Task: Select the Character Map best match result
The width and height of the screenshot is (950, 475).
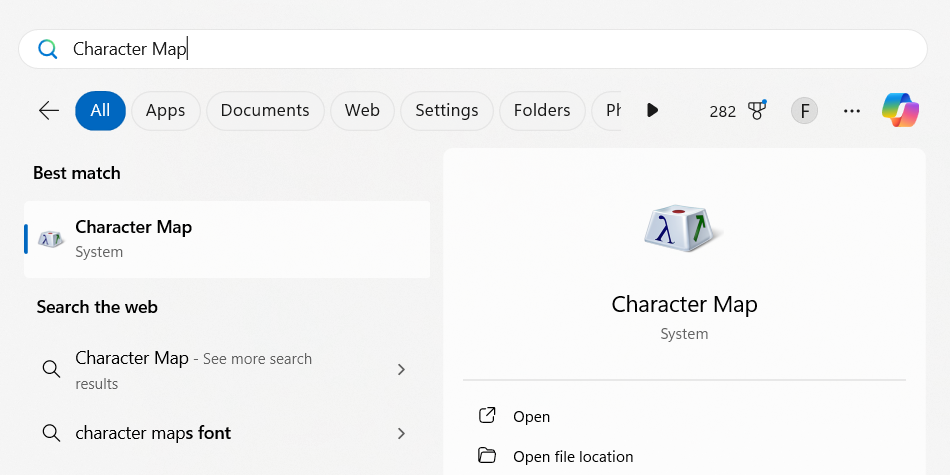Action: (227, 239)
